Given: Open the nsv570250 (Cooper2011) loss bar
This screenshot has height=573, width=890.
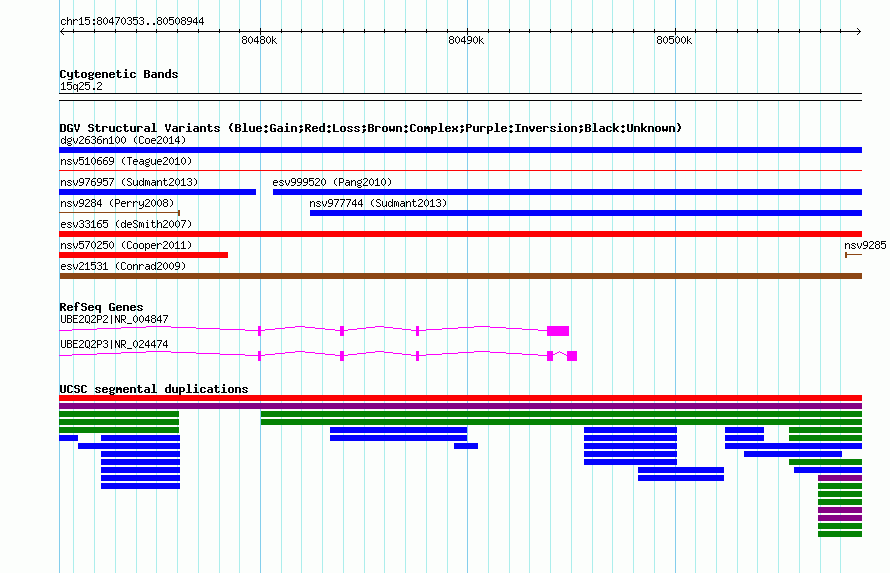Looking at the screenshot, I should pyautogui.click(x=144, y=255).
